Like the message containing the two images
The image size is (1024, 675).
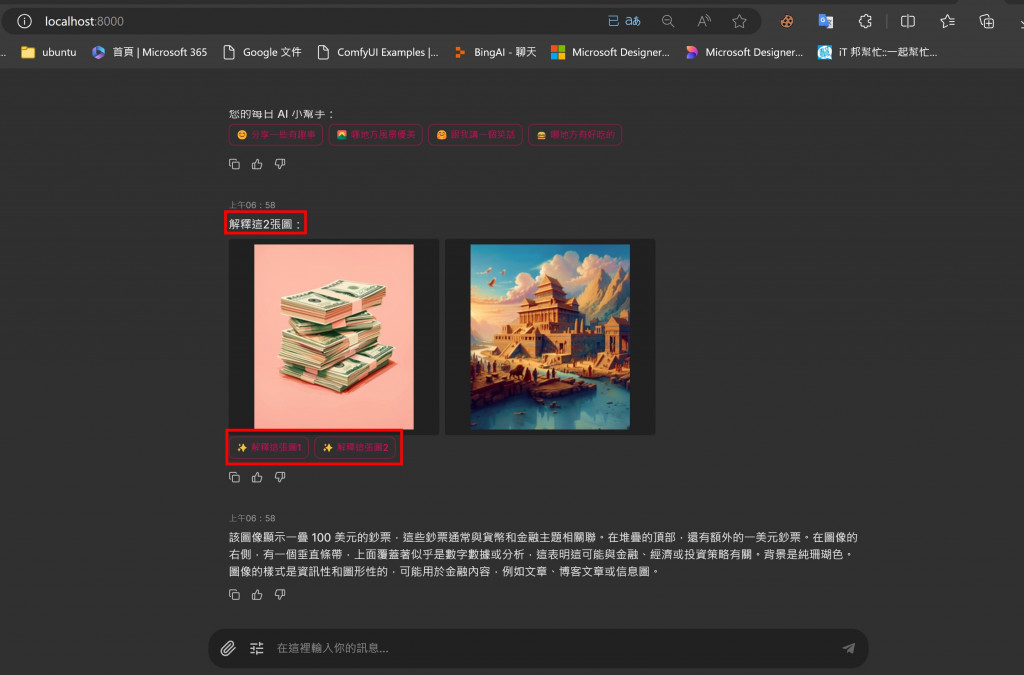(257, 477)
